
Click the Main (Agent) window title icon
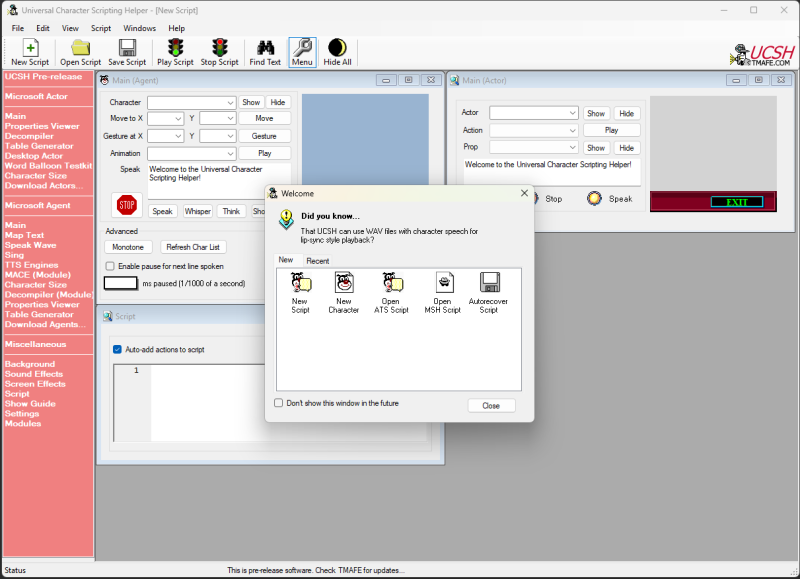click(105, 80)
